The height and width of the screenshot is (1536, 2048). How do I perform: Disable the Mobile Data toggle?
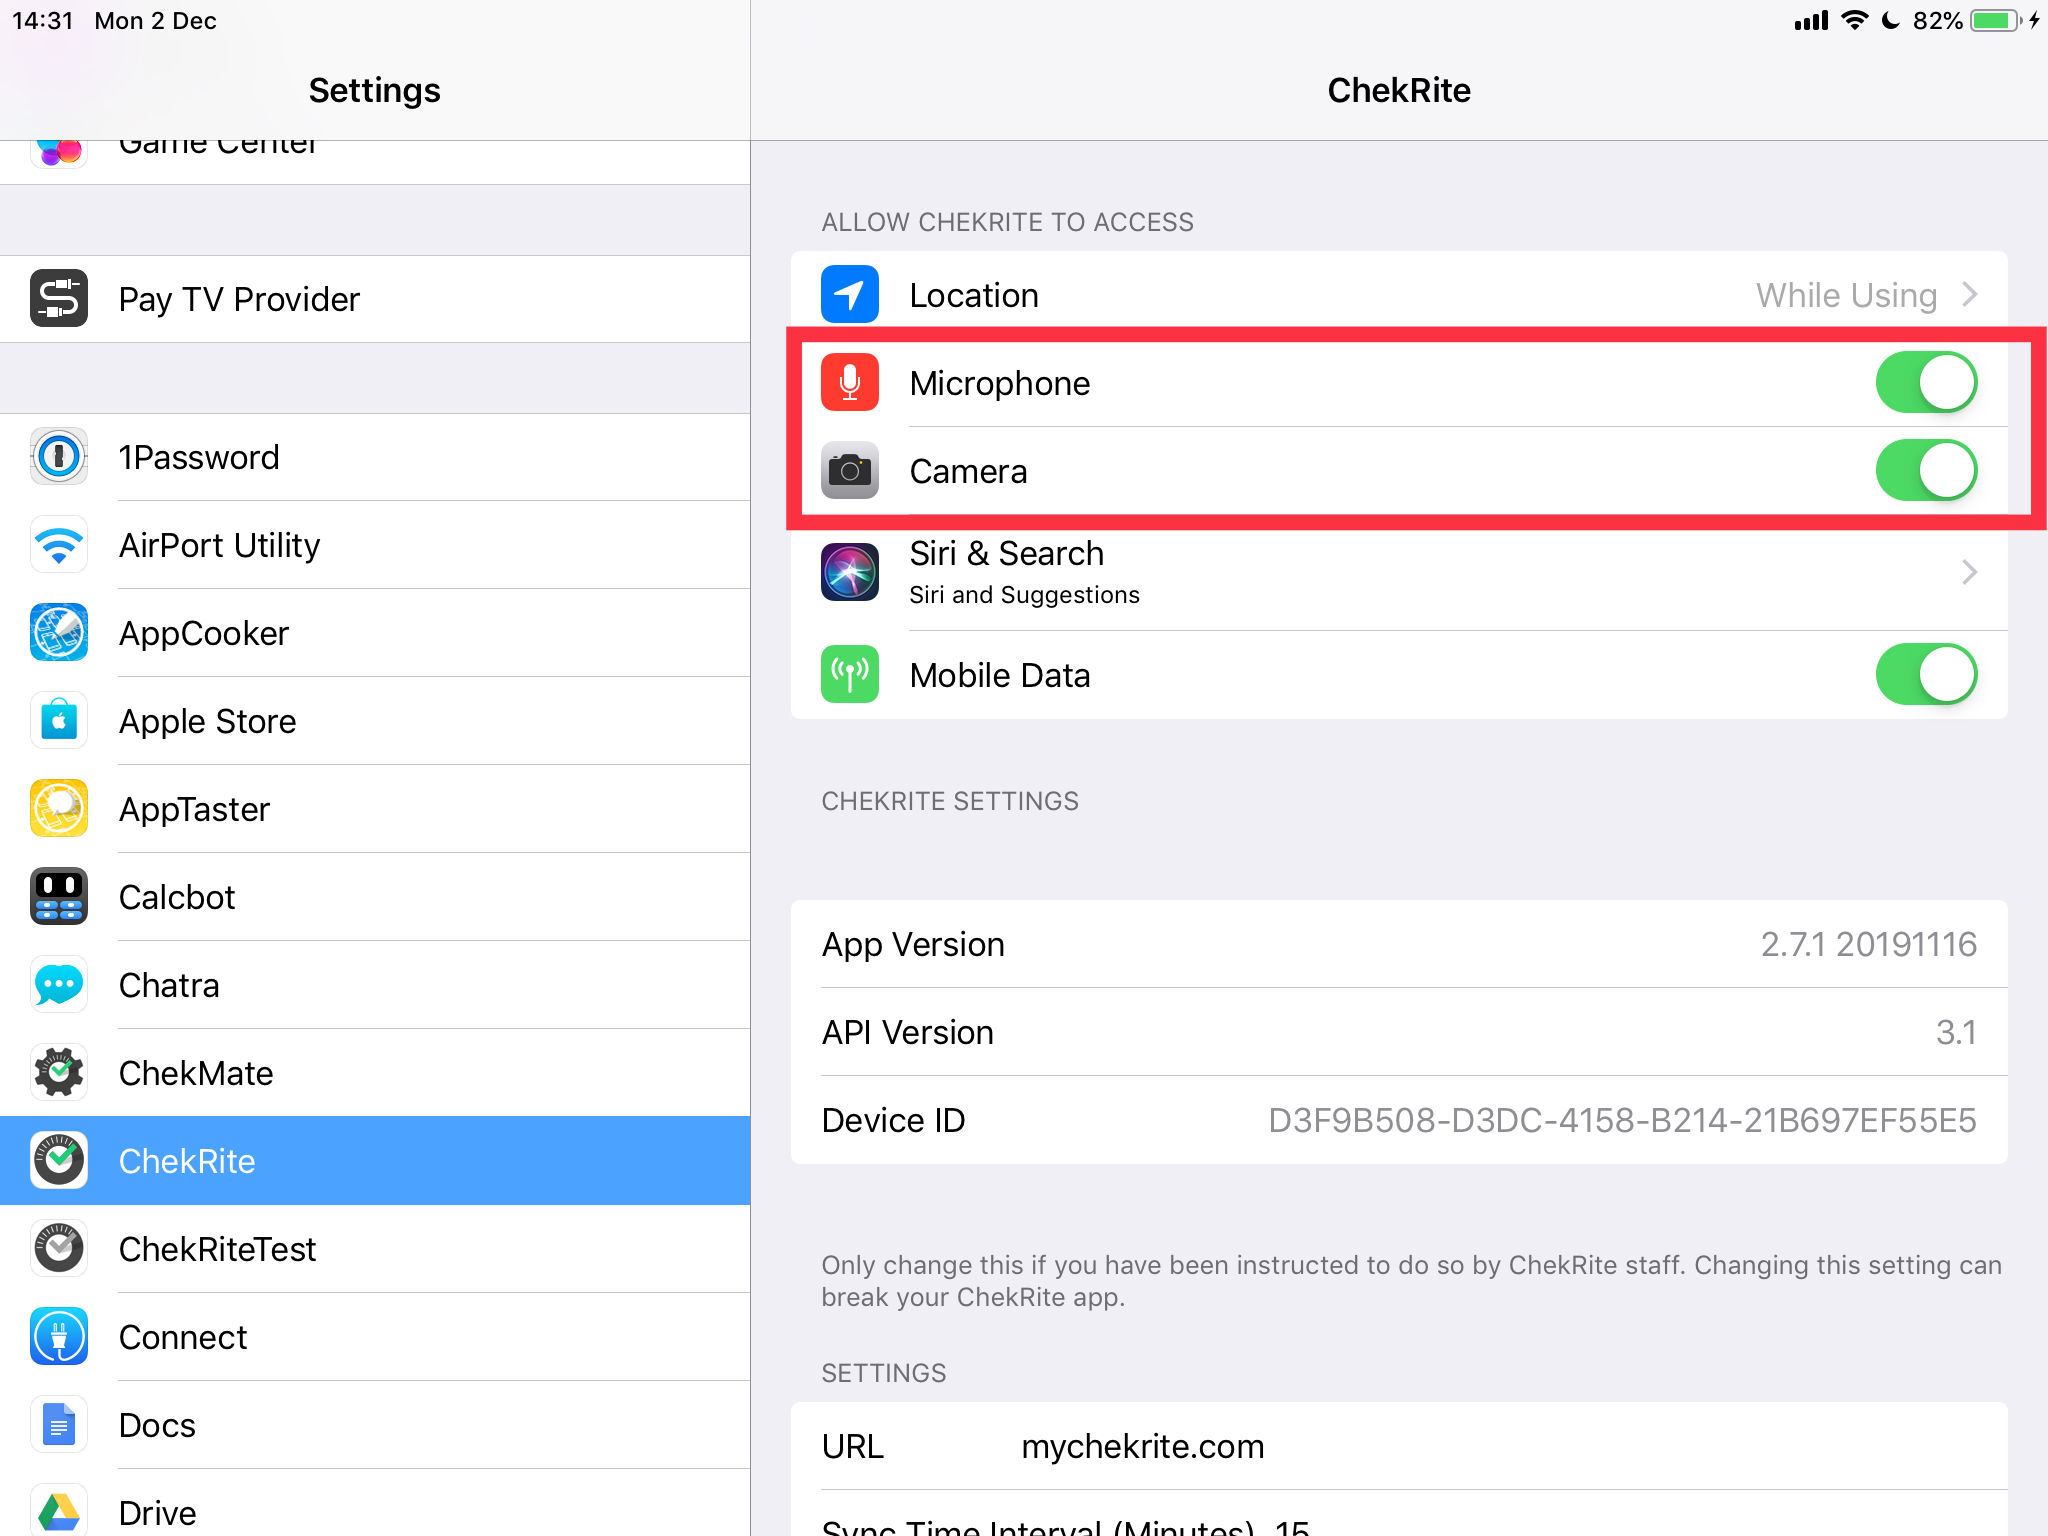click(1926, 674)
